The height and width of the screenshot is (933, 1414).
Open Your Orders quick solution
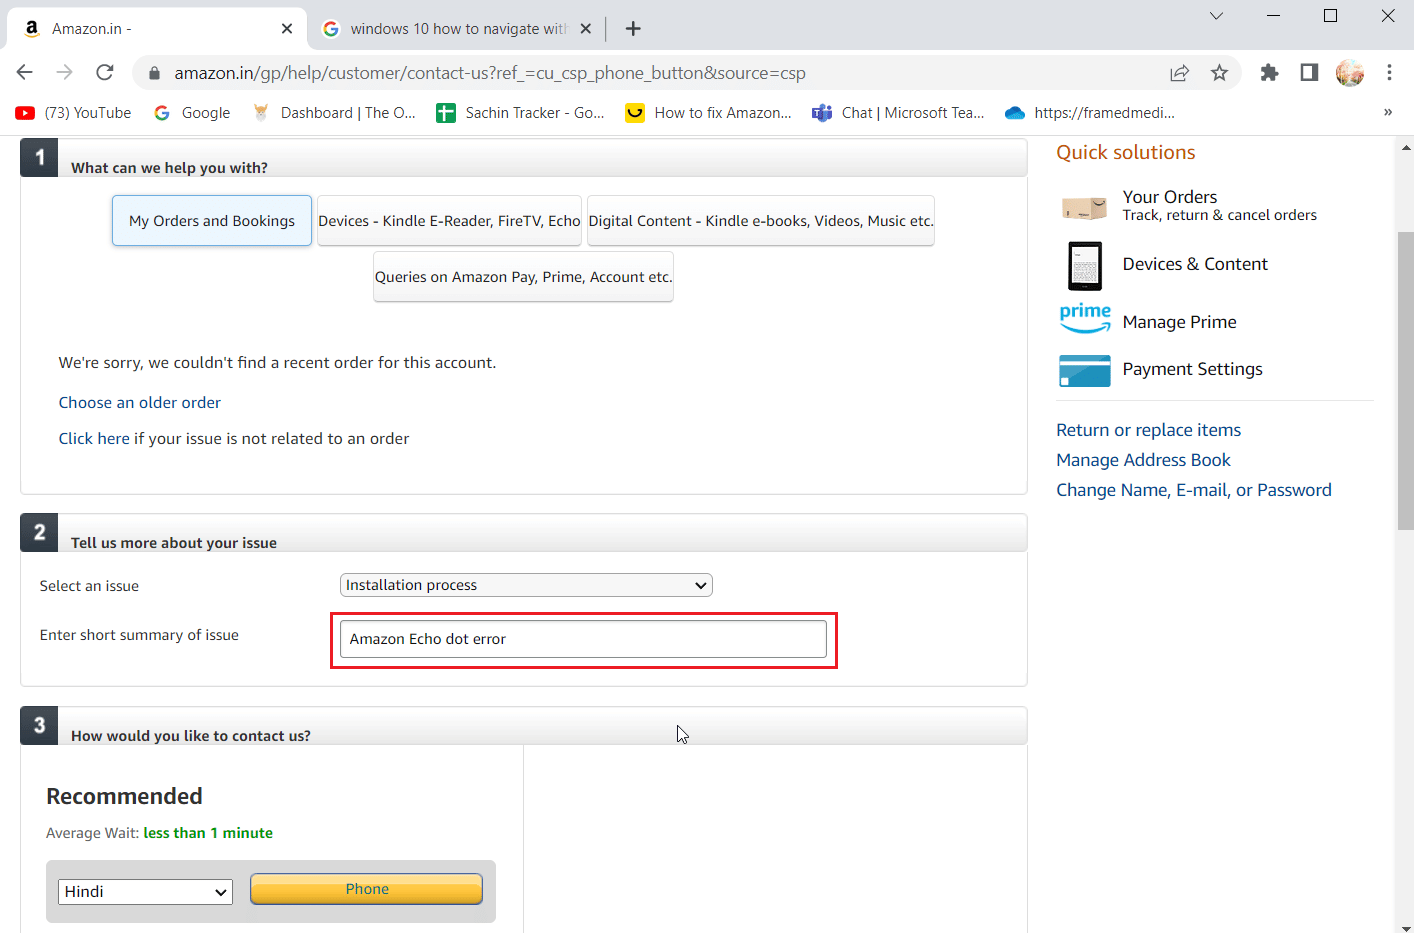click(1170, 197)
